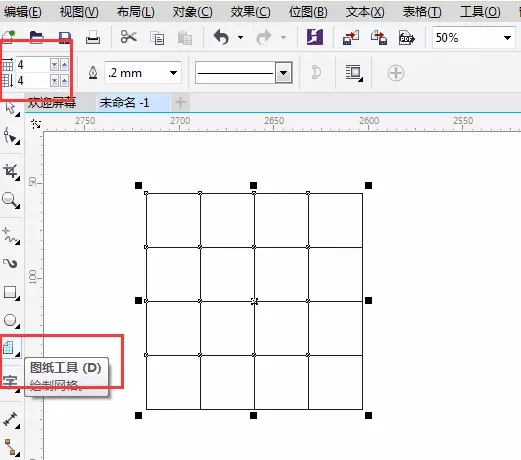Click the grid columns value field
521x460 pixels.
point(32,64)
